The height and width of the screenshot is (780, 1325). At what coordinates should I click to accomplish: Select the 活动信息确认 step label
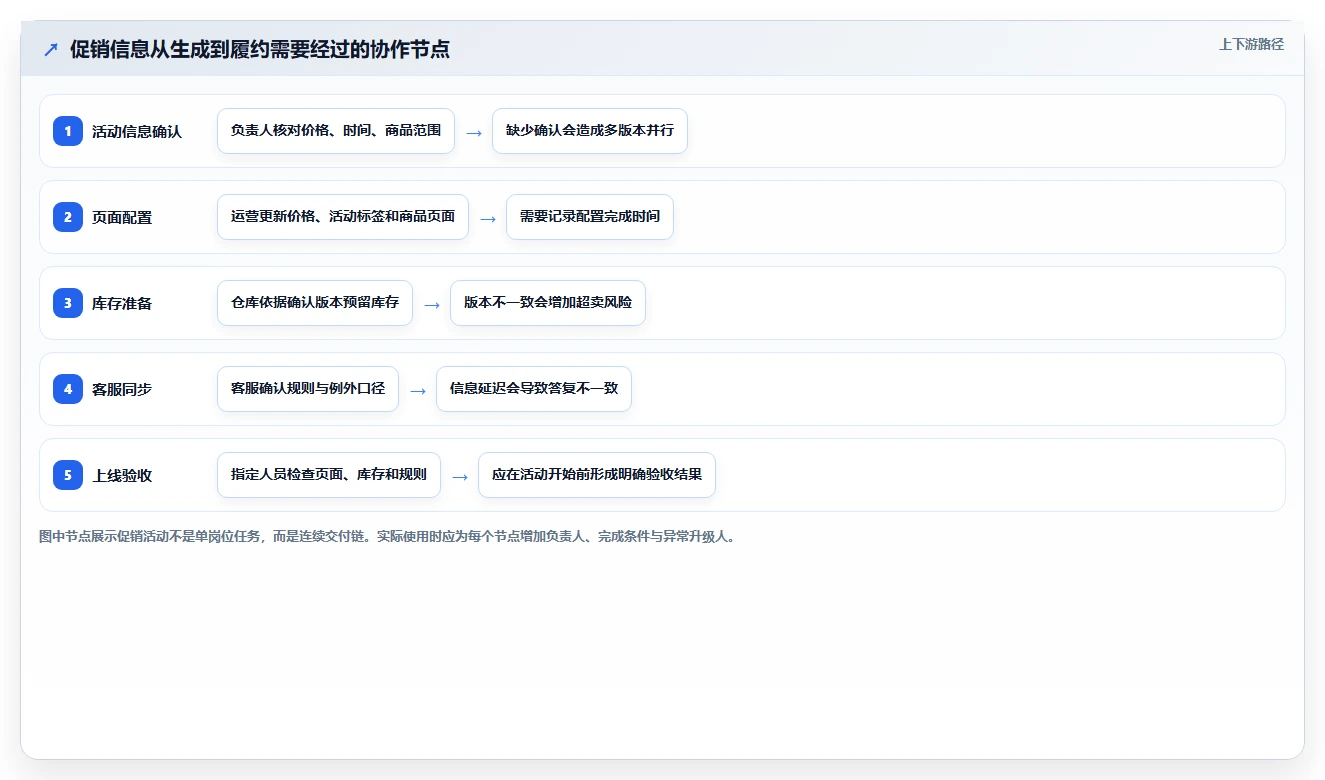(137, 131)
